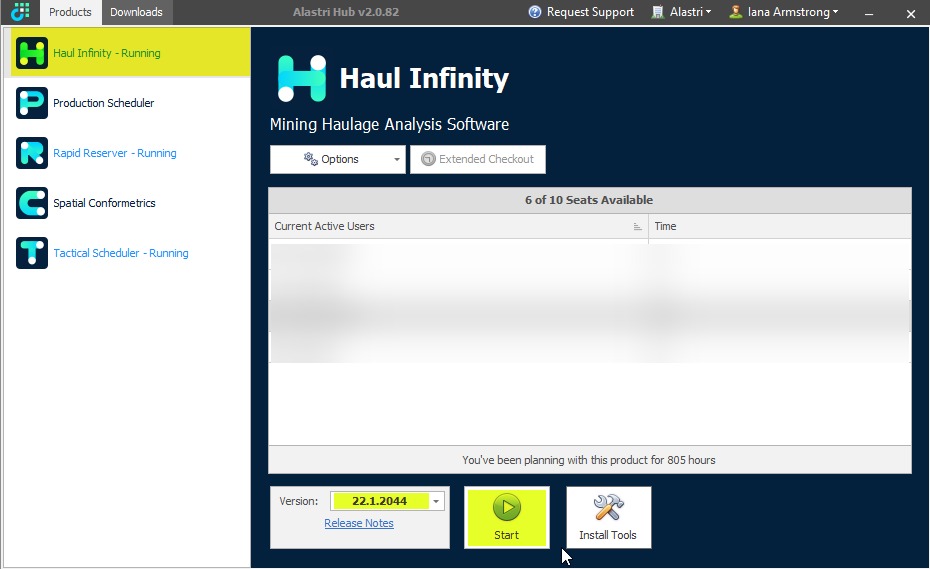Open Haul Infinity - Running entry
The width and height of the screenshot is (930, 569).
tap(127, 53)
